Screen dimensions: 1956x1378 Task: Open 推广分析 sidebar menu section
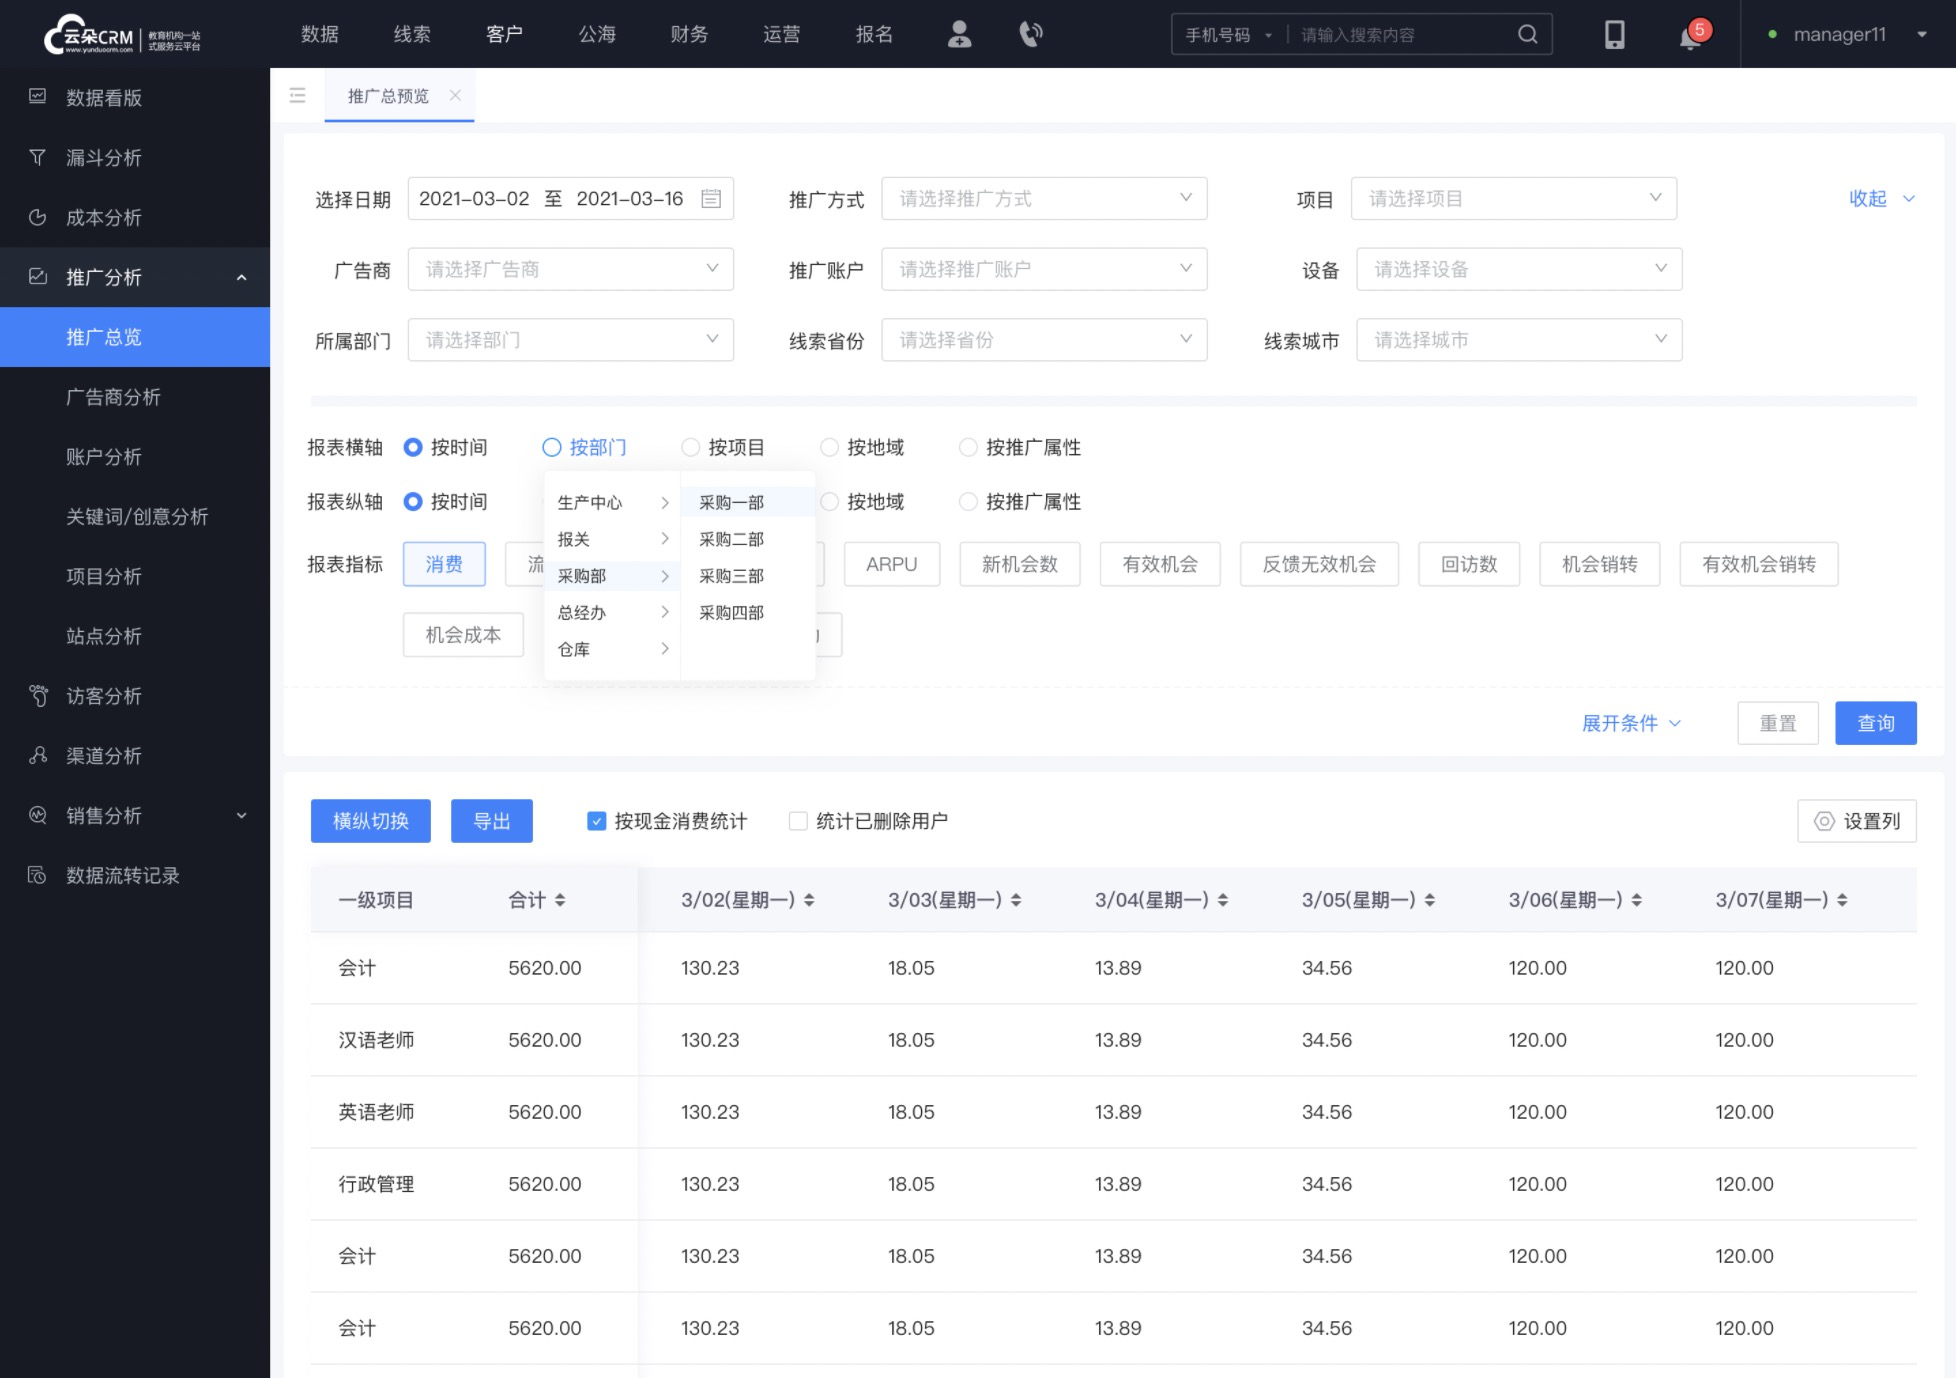(134, 277)
